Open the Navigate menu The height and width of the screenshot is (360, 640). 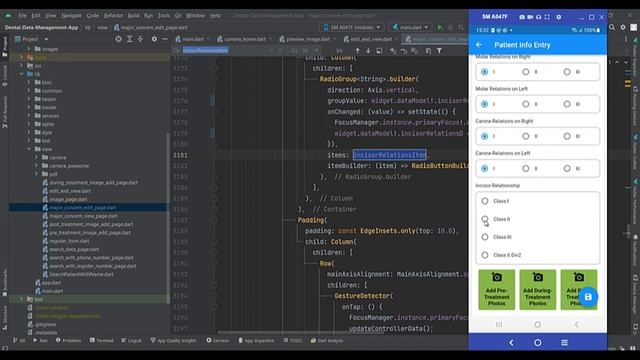[x=71, y=16]
